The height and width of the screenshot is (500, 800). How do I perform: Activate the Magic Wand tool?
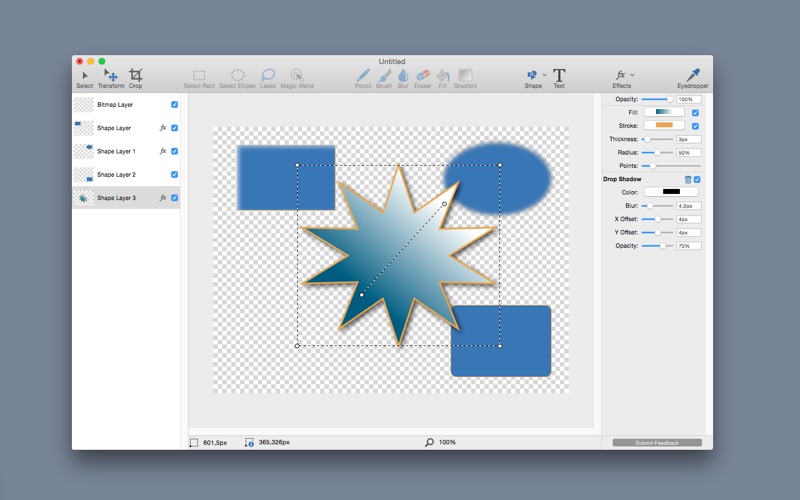(x=297, y=79)
